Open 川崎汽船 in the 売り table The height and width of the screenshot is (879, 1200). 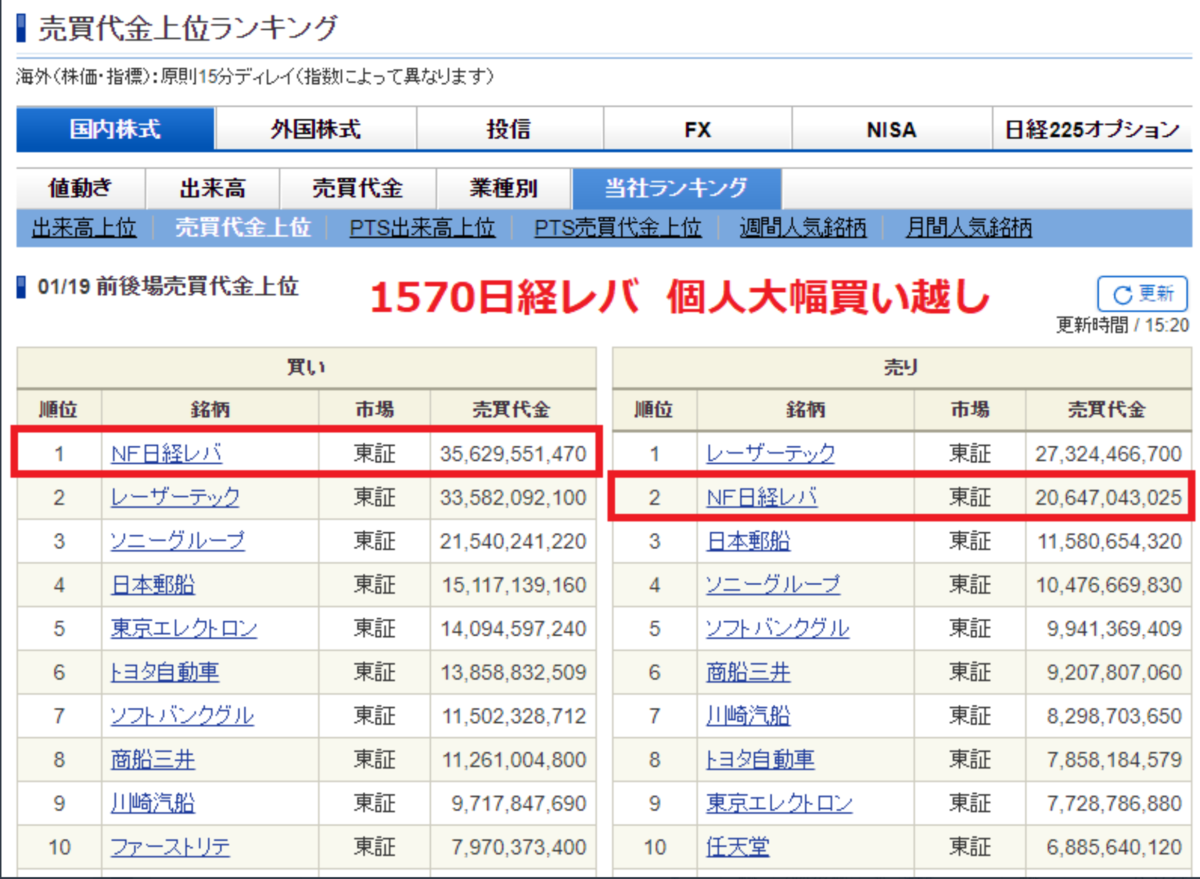[748, 716]
